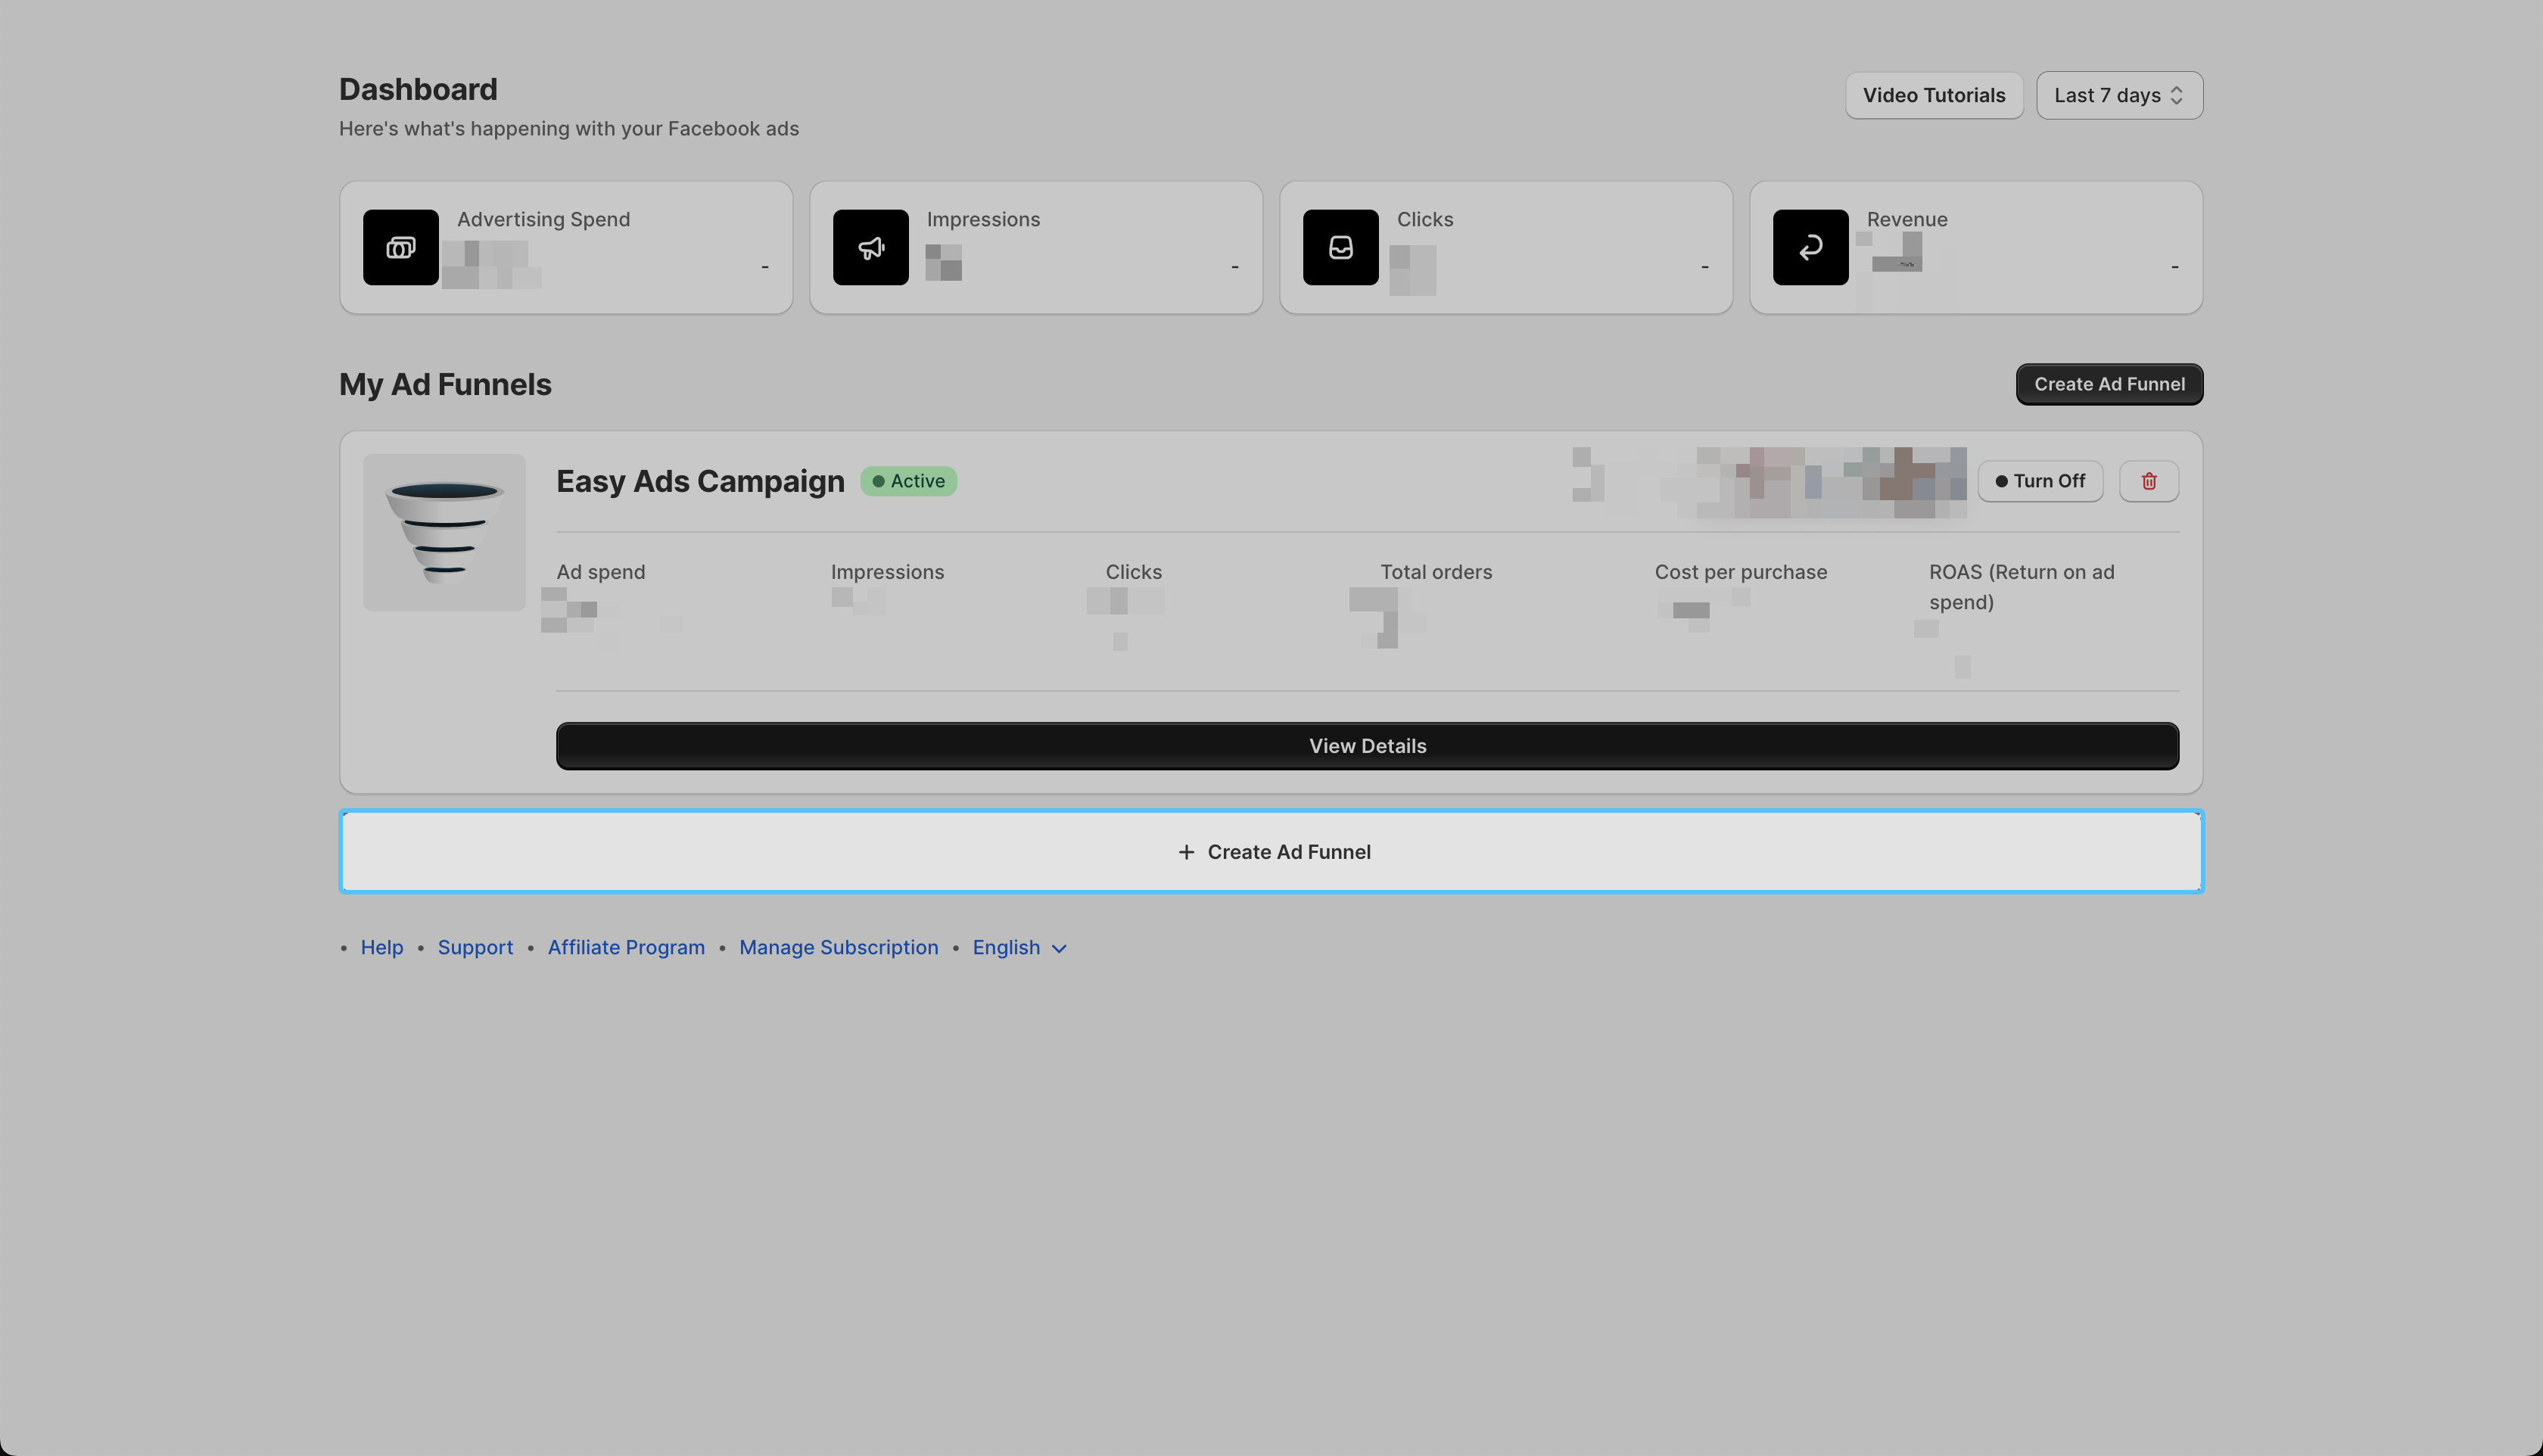Click the funnel image thumbnail
Screen dimensions: 2543x1456
[444, 532]
